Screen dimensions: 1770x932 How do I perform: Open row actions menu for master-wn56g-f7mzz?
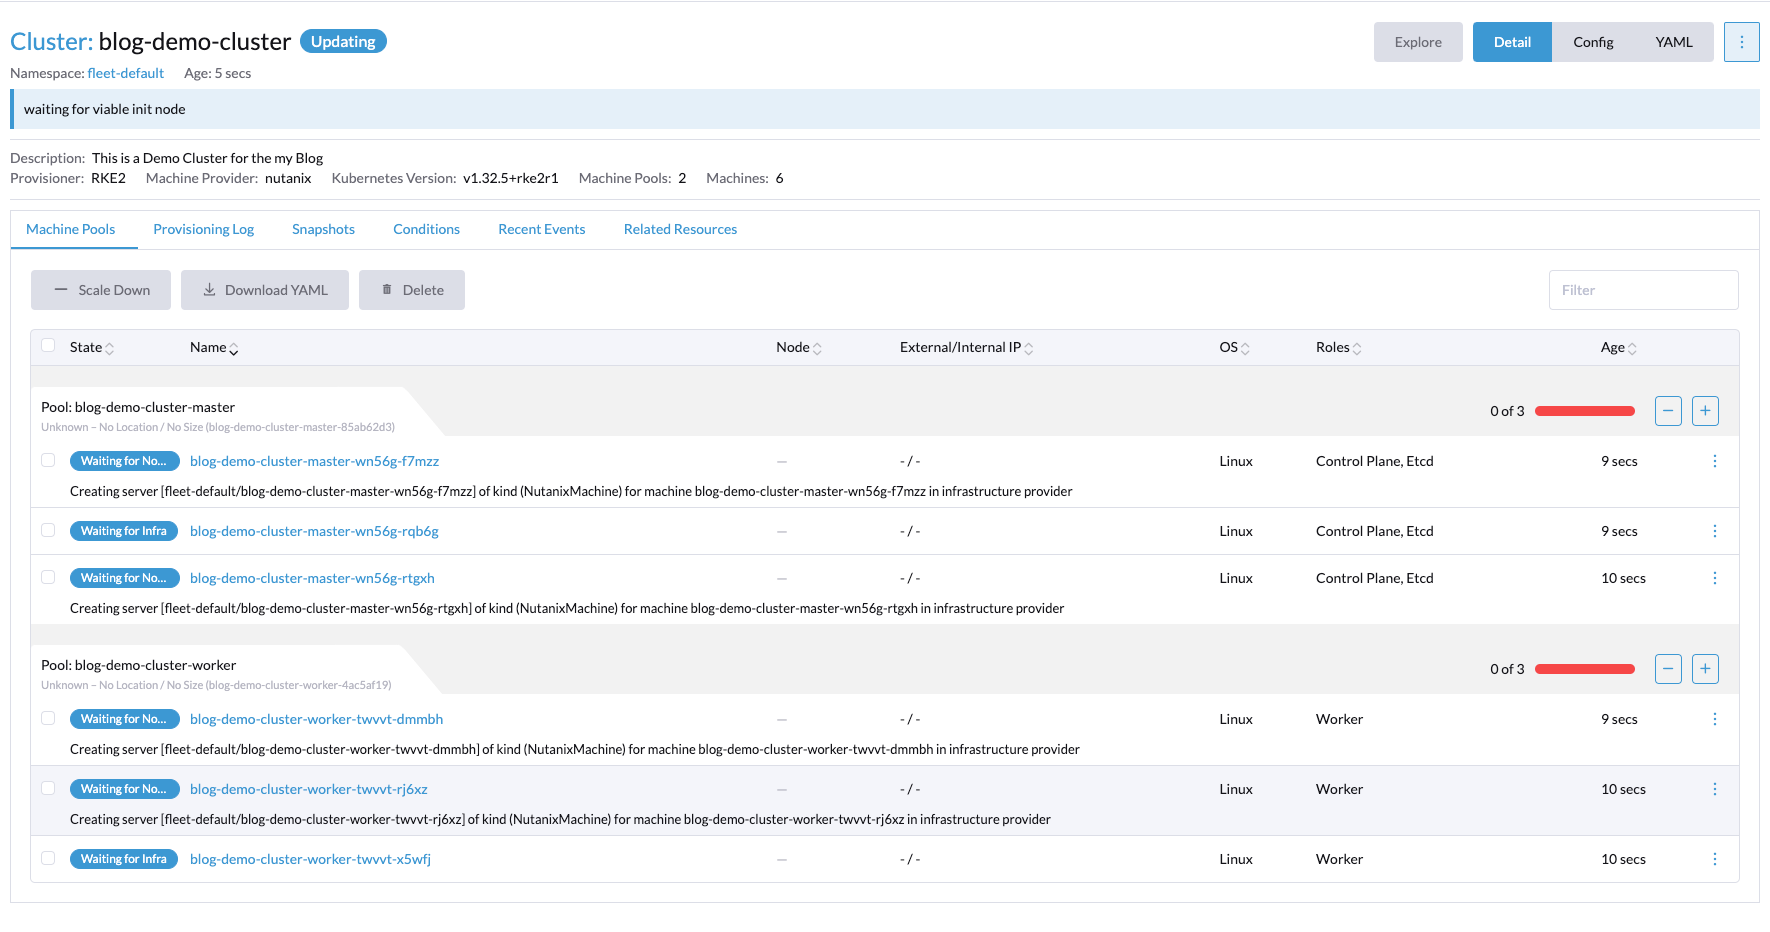(1714, 461)
